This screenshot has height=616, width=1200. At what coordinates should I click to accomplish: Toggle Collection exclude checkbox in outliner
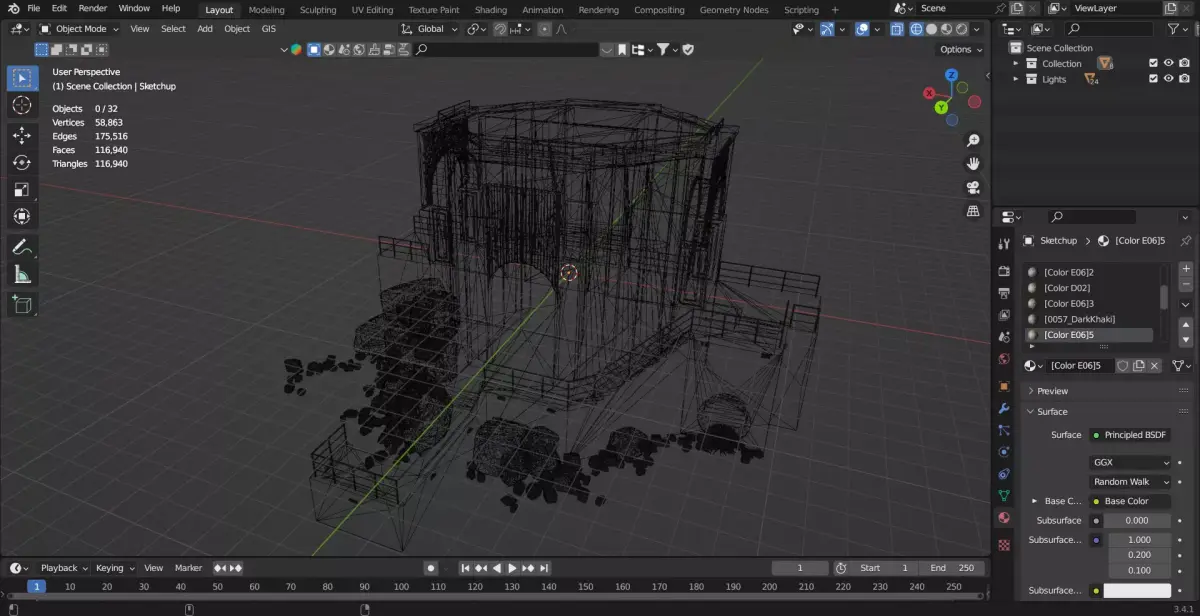click(1153, 63)
